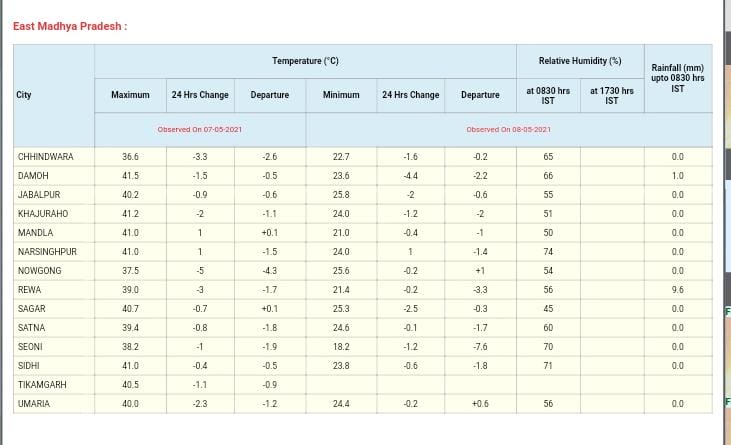This screenshot has width=731, height=445.
Task: Click the East Madhya Pradesh heading
Action: tap(70, 26)
